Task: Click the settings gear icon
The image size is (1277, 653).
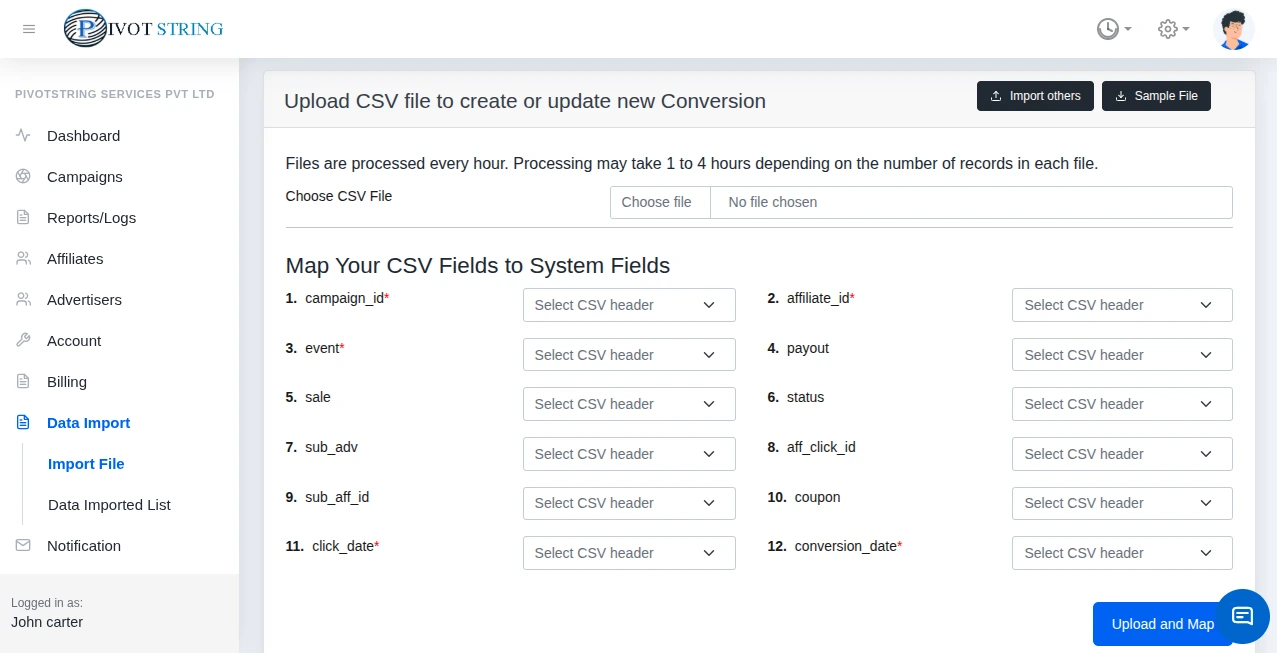Action: [x=1168, y=29]
